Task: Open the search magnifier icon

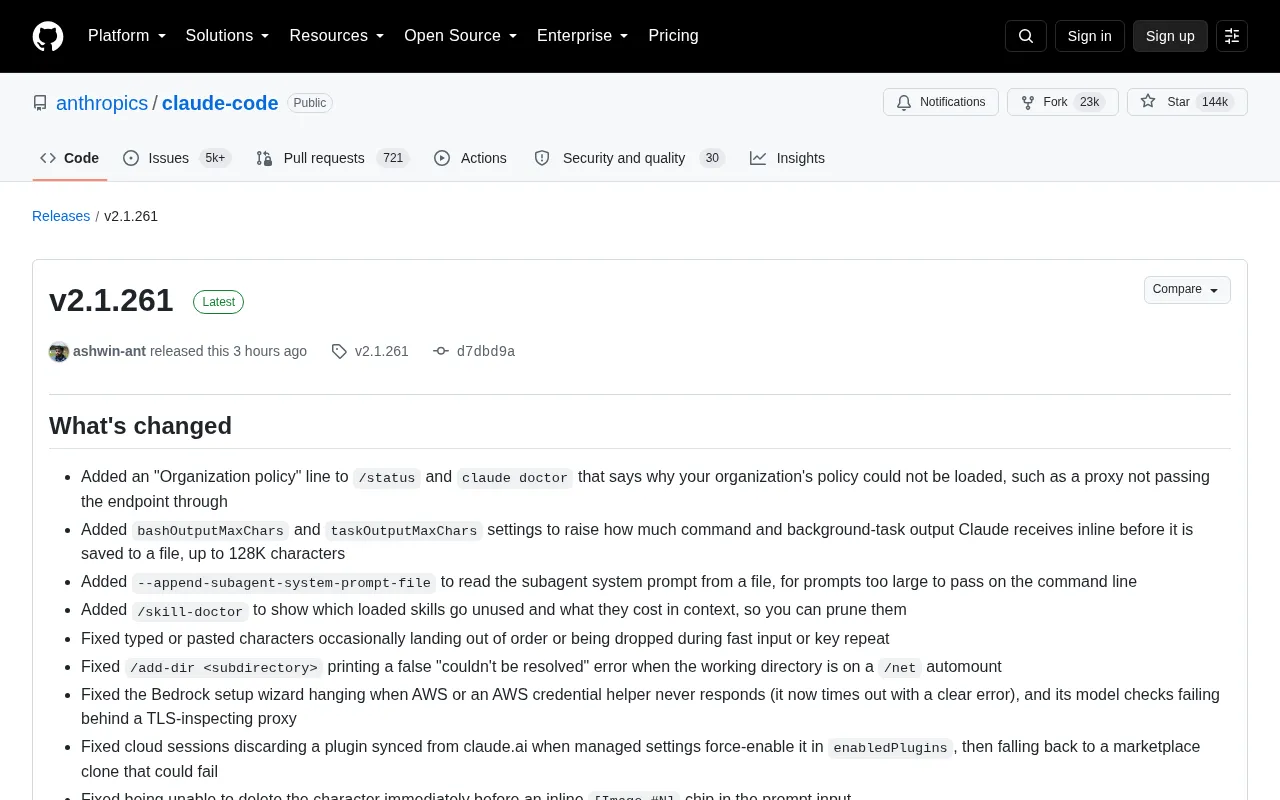Action: pyautogui.click(x=1026, y=36)
